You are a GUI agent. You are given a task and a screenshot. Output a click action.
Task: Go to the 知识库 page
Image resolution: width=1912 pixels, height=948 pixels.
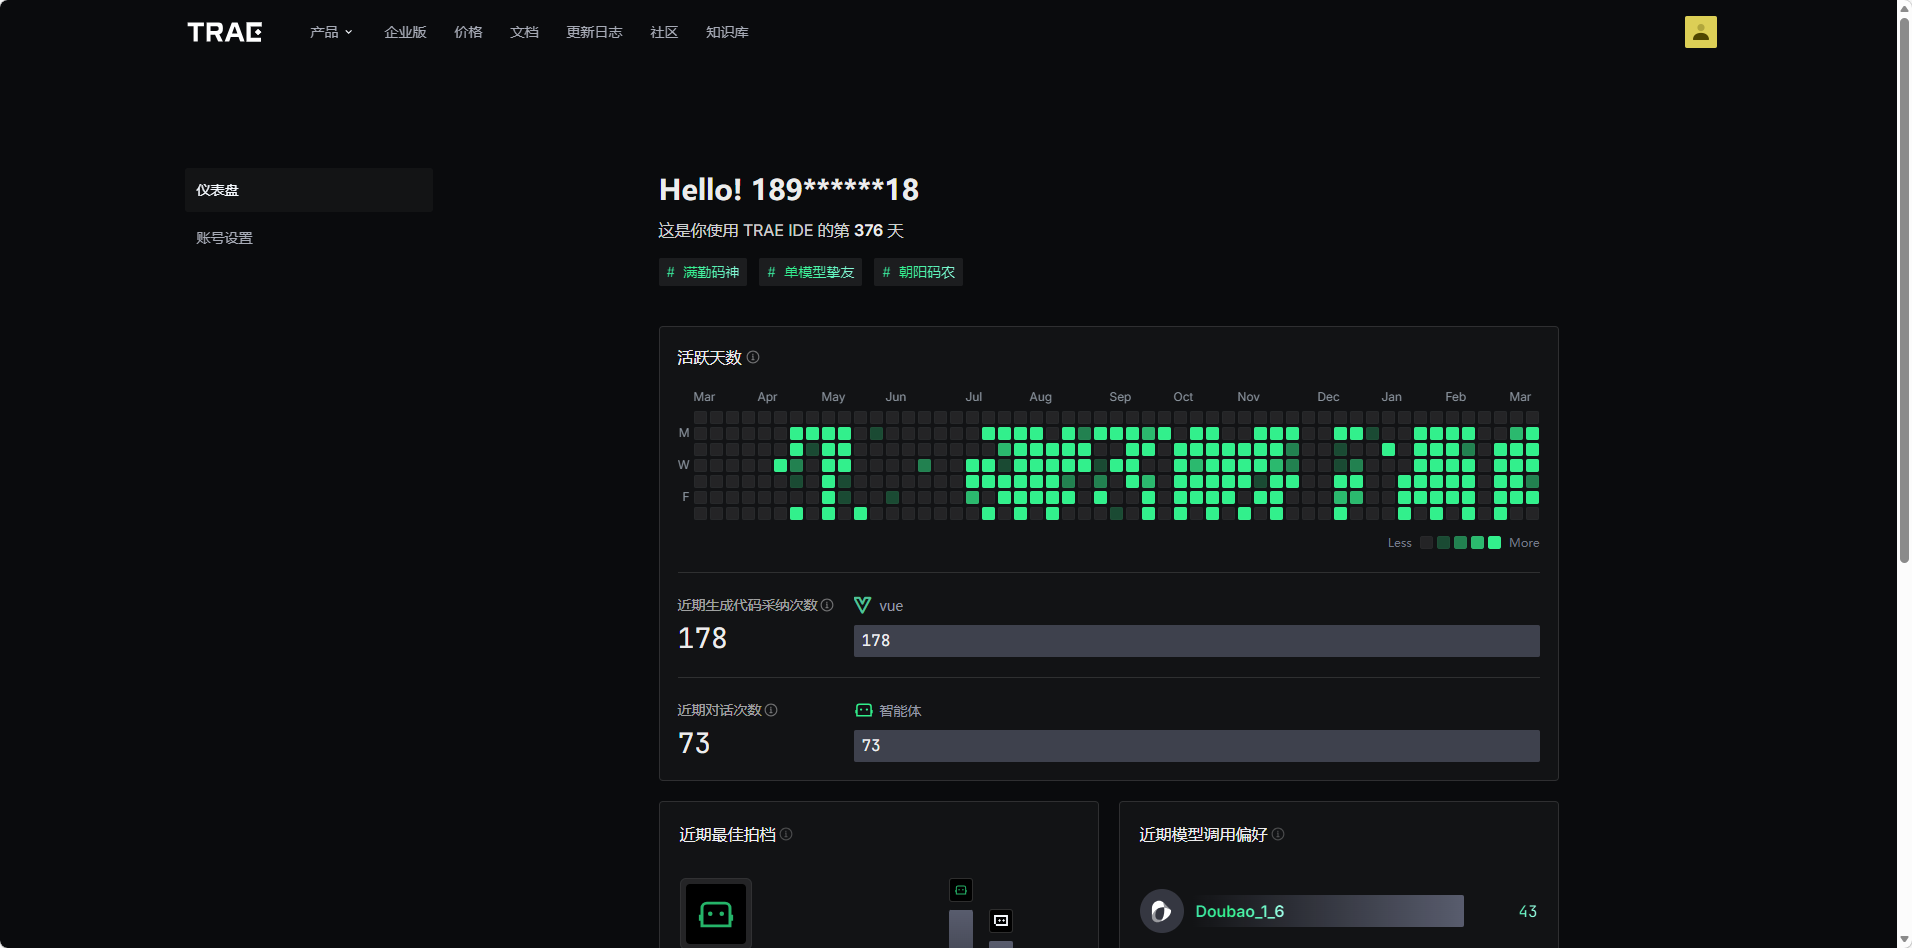pos(727,32)
